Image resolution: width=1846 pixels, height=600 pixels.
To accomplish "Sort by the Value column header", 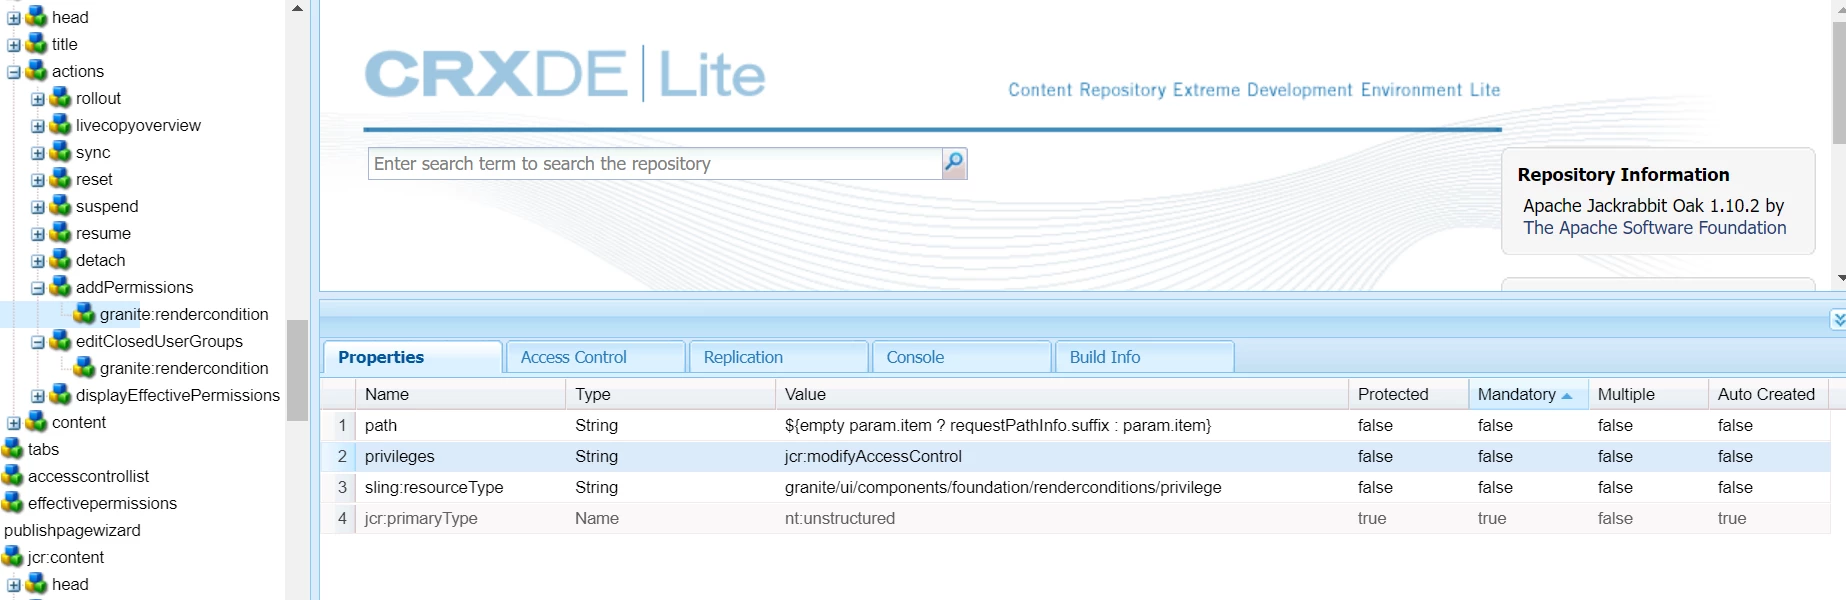I will tap(1061, 394).
